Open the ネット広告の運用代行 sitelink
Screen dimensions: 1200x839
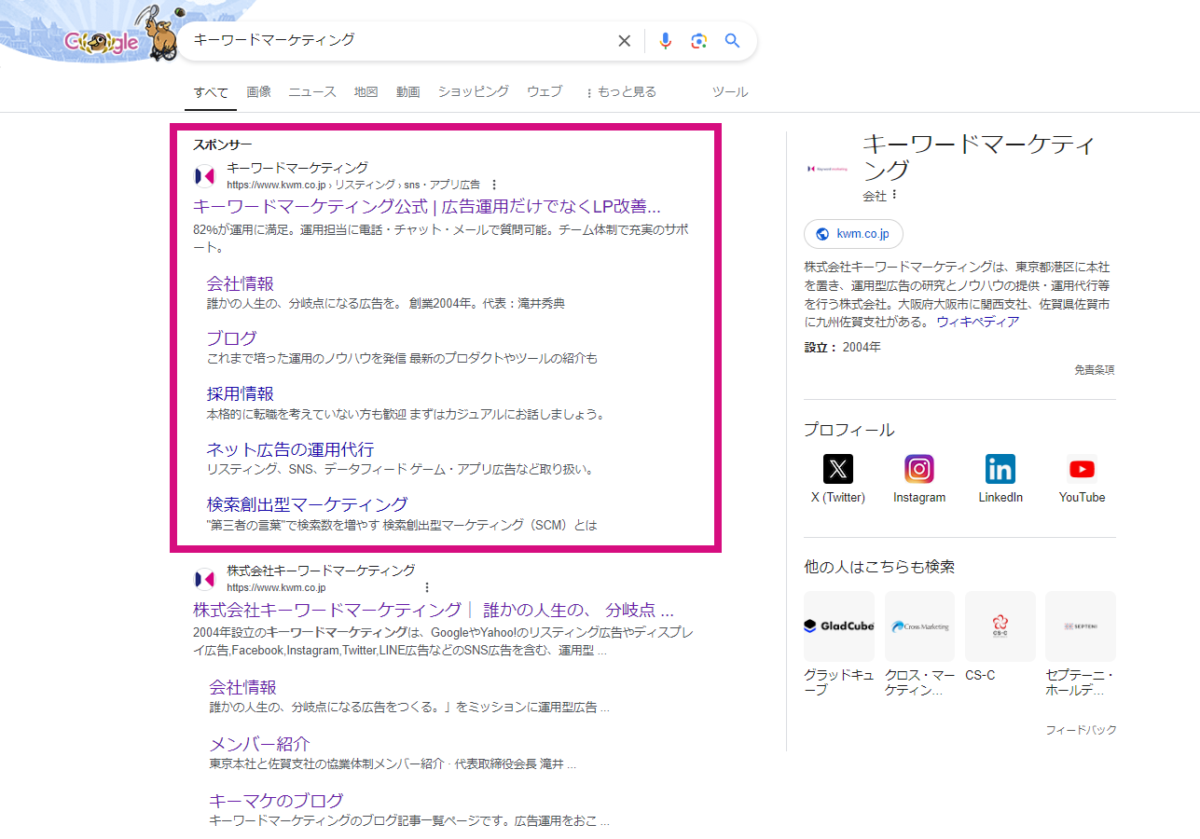pos(290,449)
